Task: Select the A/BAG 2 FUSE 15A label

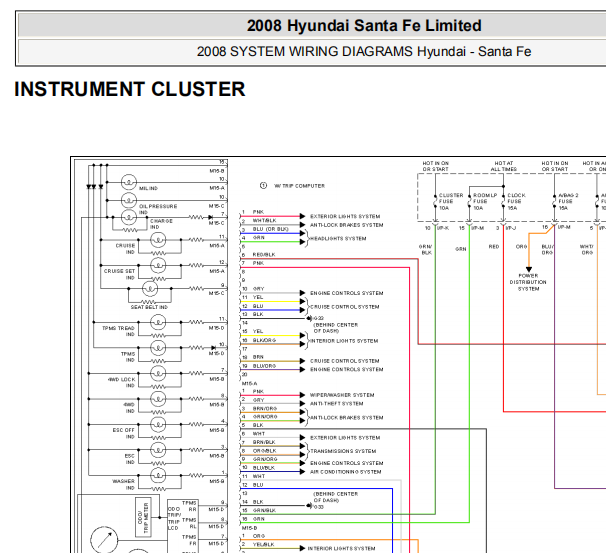Action: pyautogui.click(x=568, y=202)
